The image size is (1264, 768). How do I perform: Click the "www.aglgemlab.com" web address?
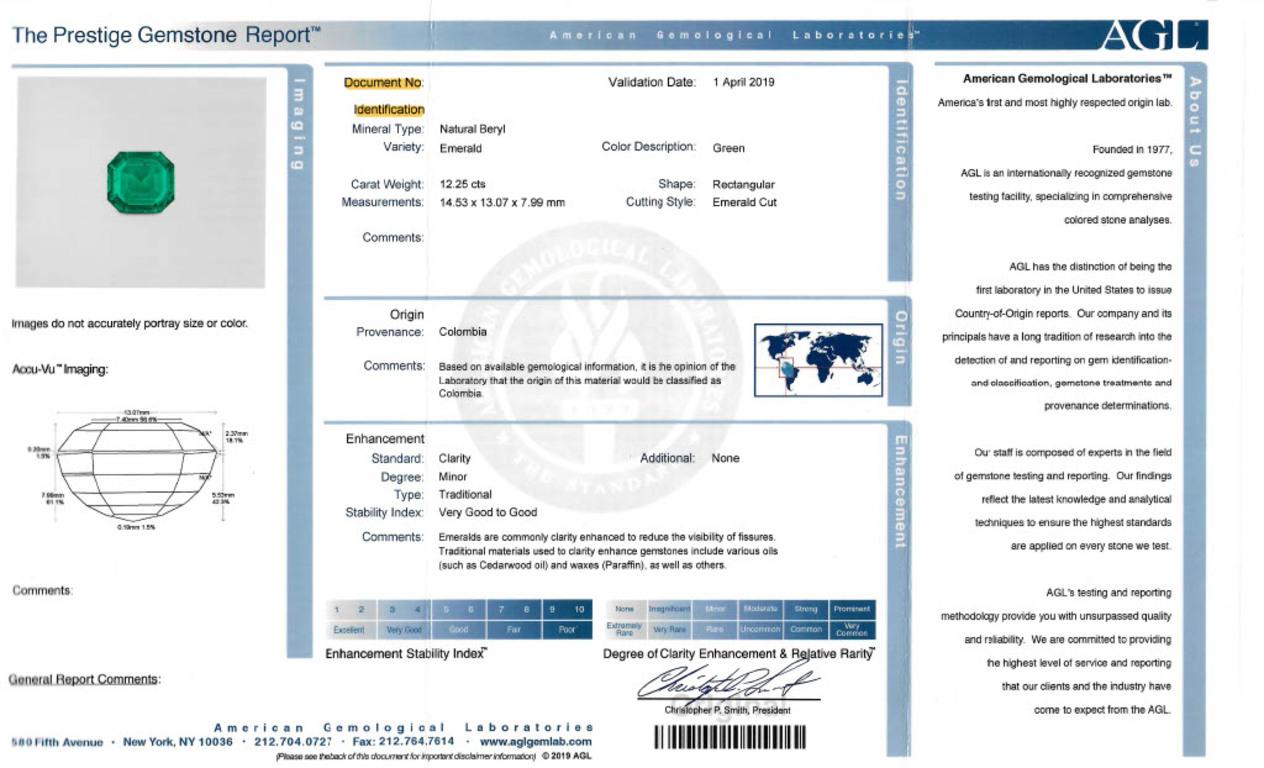(x=535, y=742)
